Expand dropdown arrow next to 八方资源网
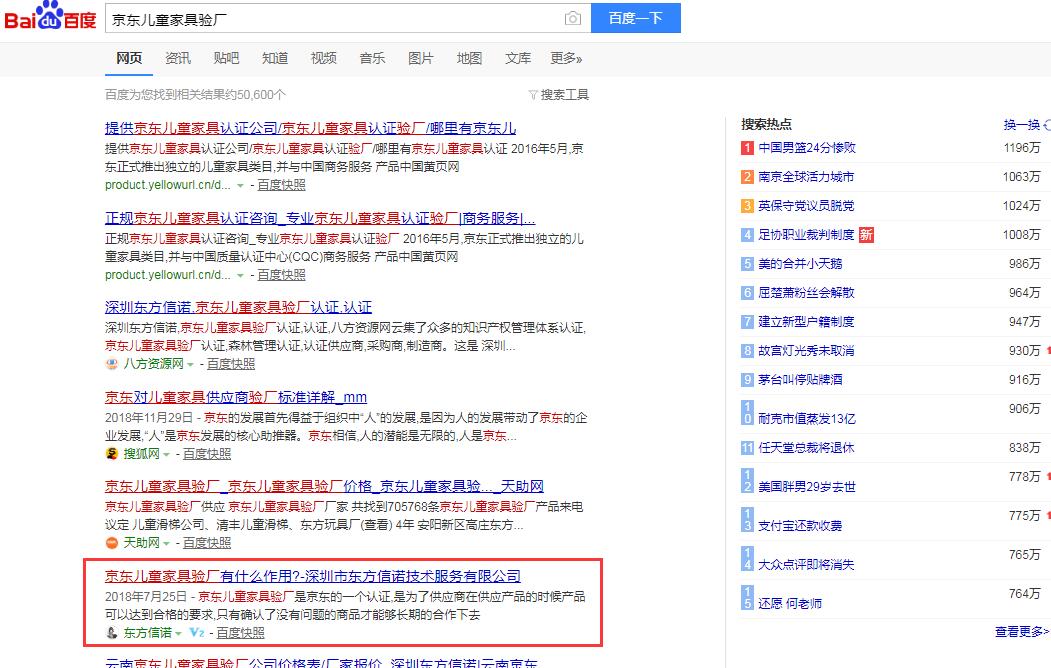 (x=190, y=365)
